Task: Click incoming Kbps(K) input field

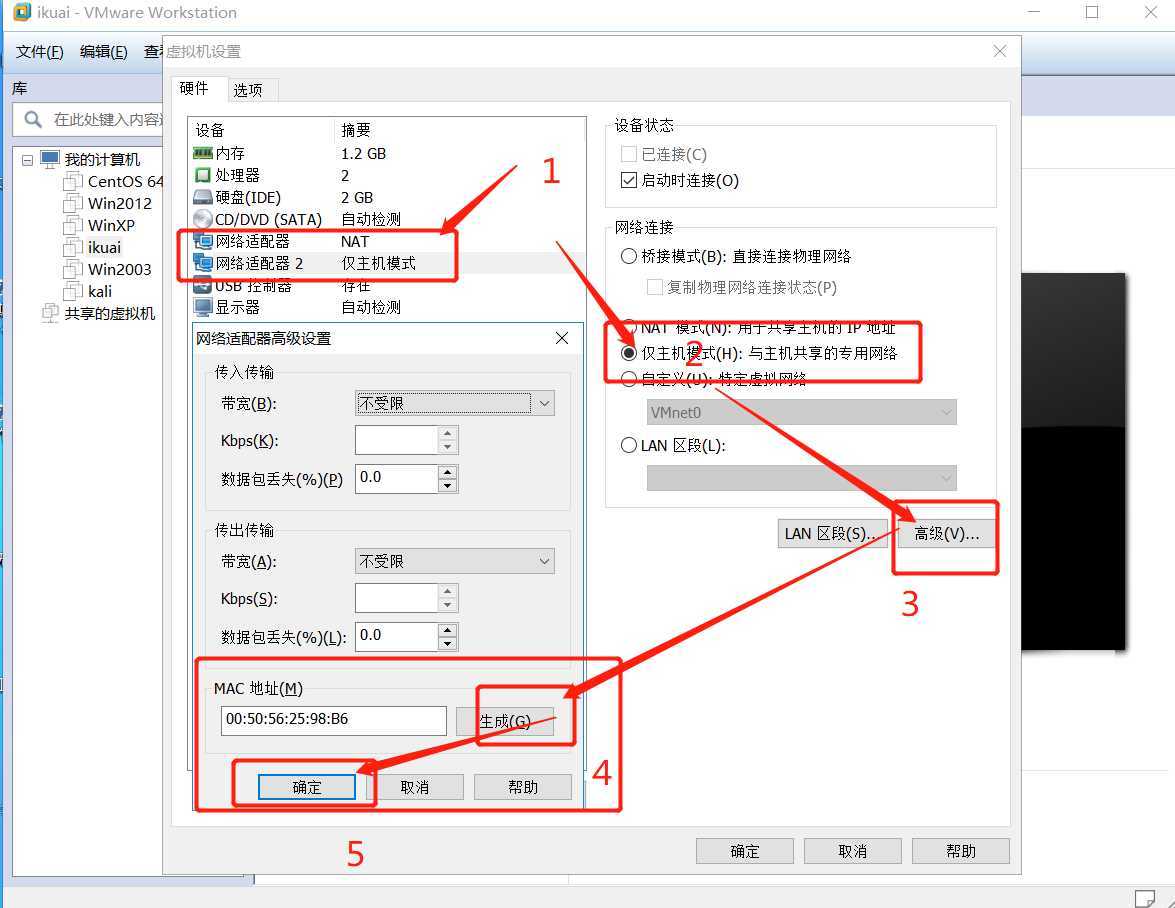Action: coord(396,441)
